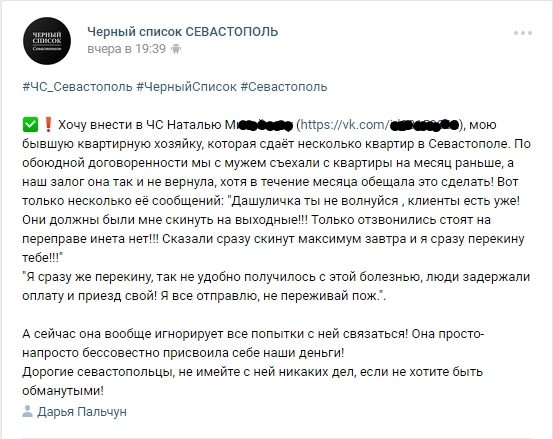553x439 pixels.
Task: Click the final word "обманутыми!"
Action: (63, 391)
